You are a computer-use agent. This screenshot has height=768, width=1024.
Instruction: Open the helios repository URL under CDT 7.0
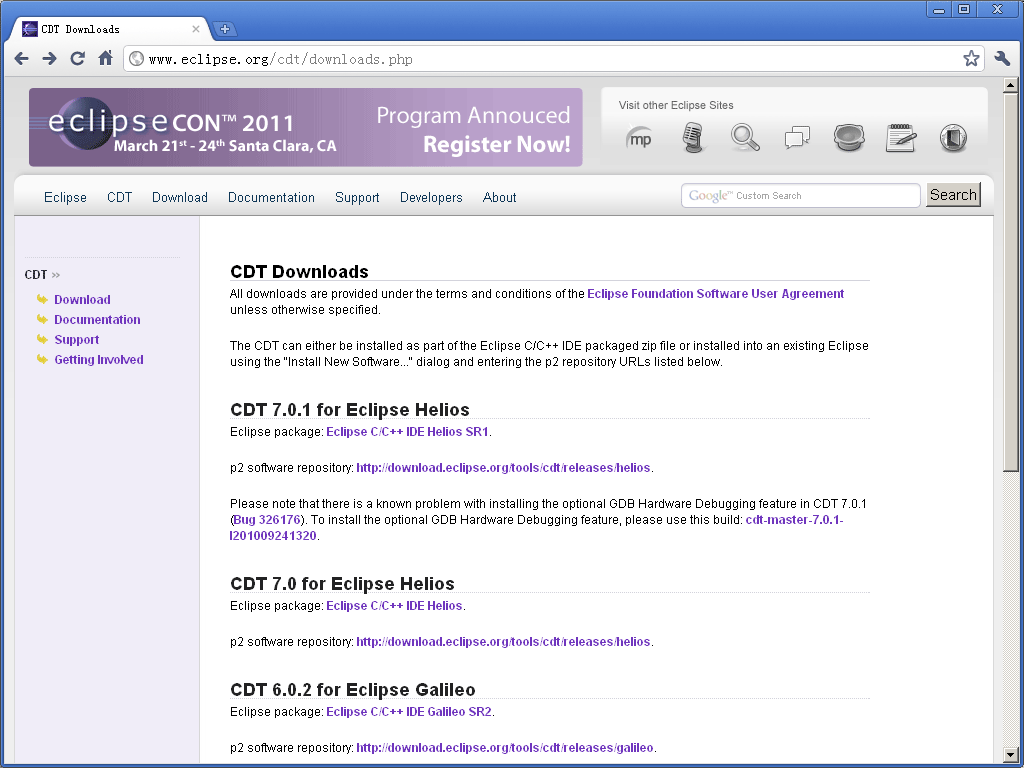coord(504,641)
